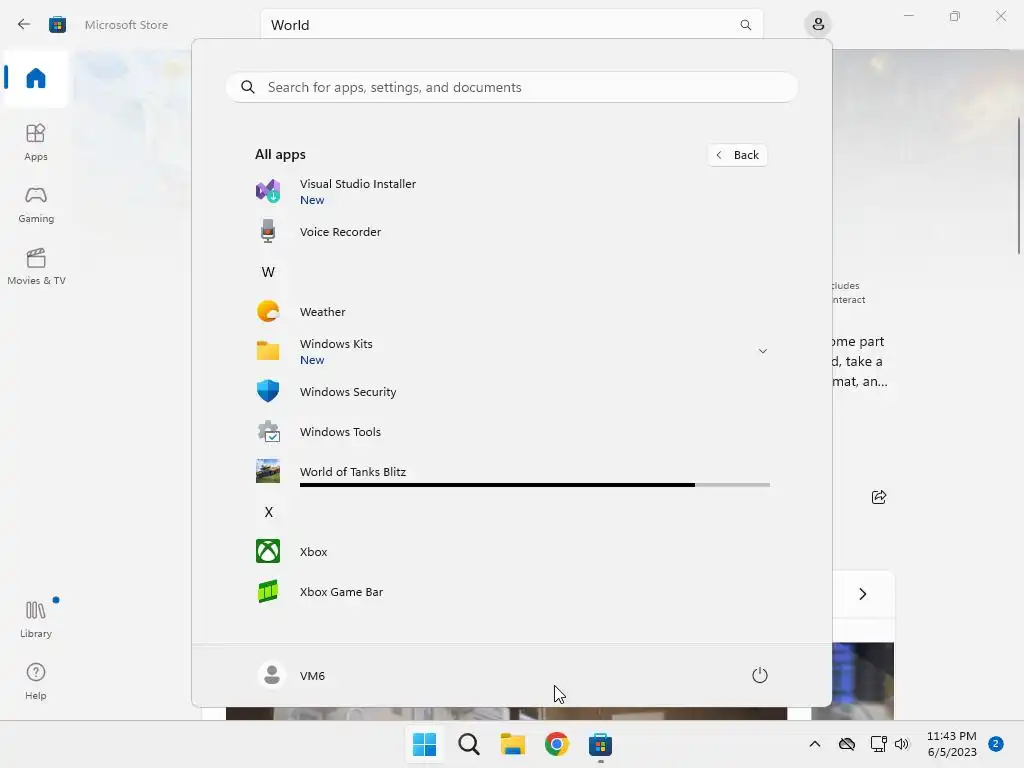Click the Start menu search field
The width and height of the screenshot is (1024, 768).
(x=512, y=87)
